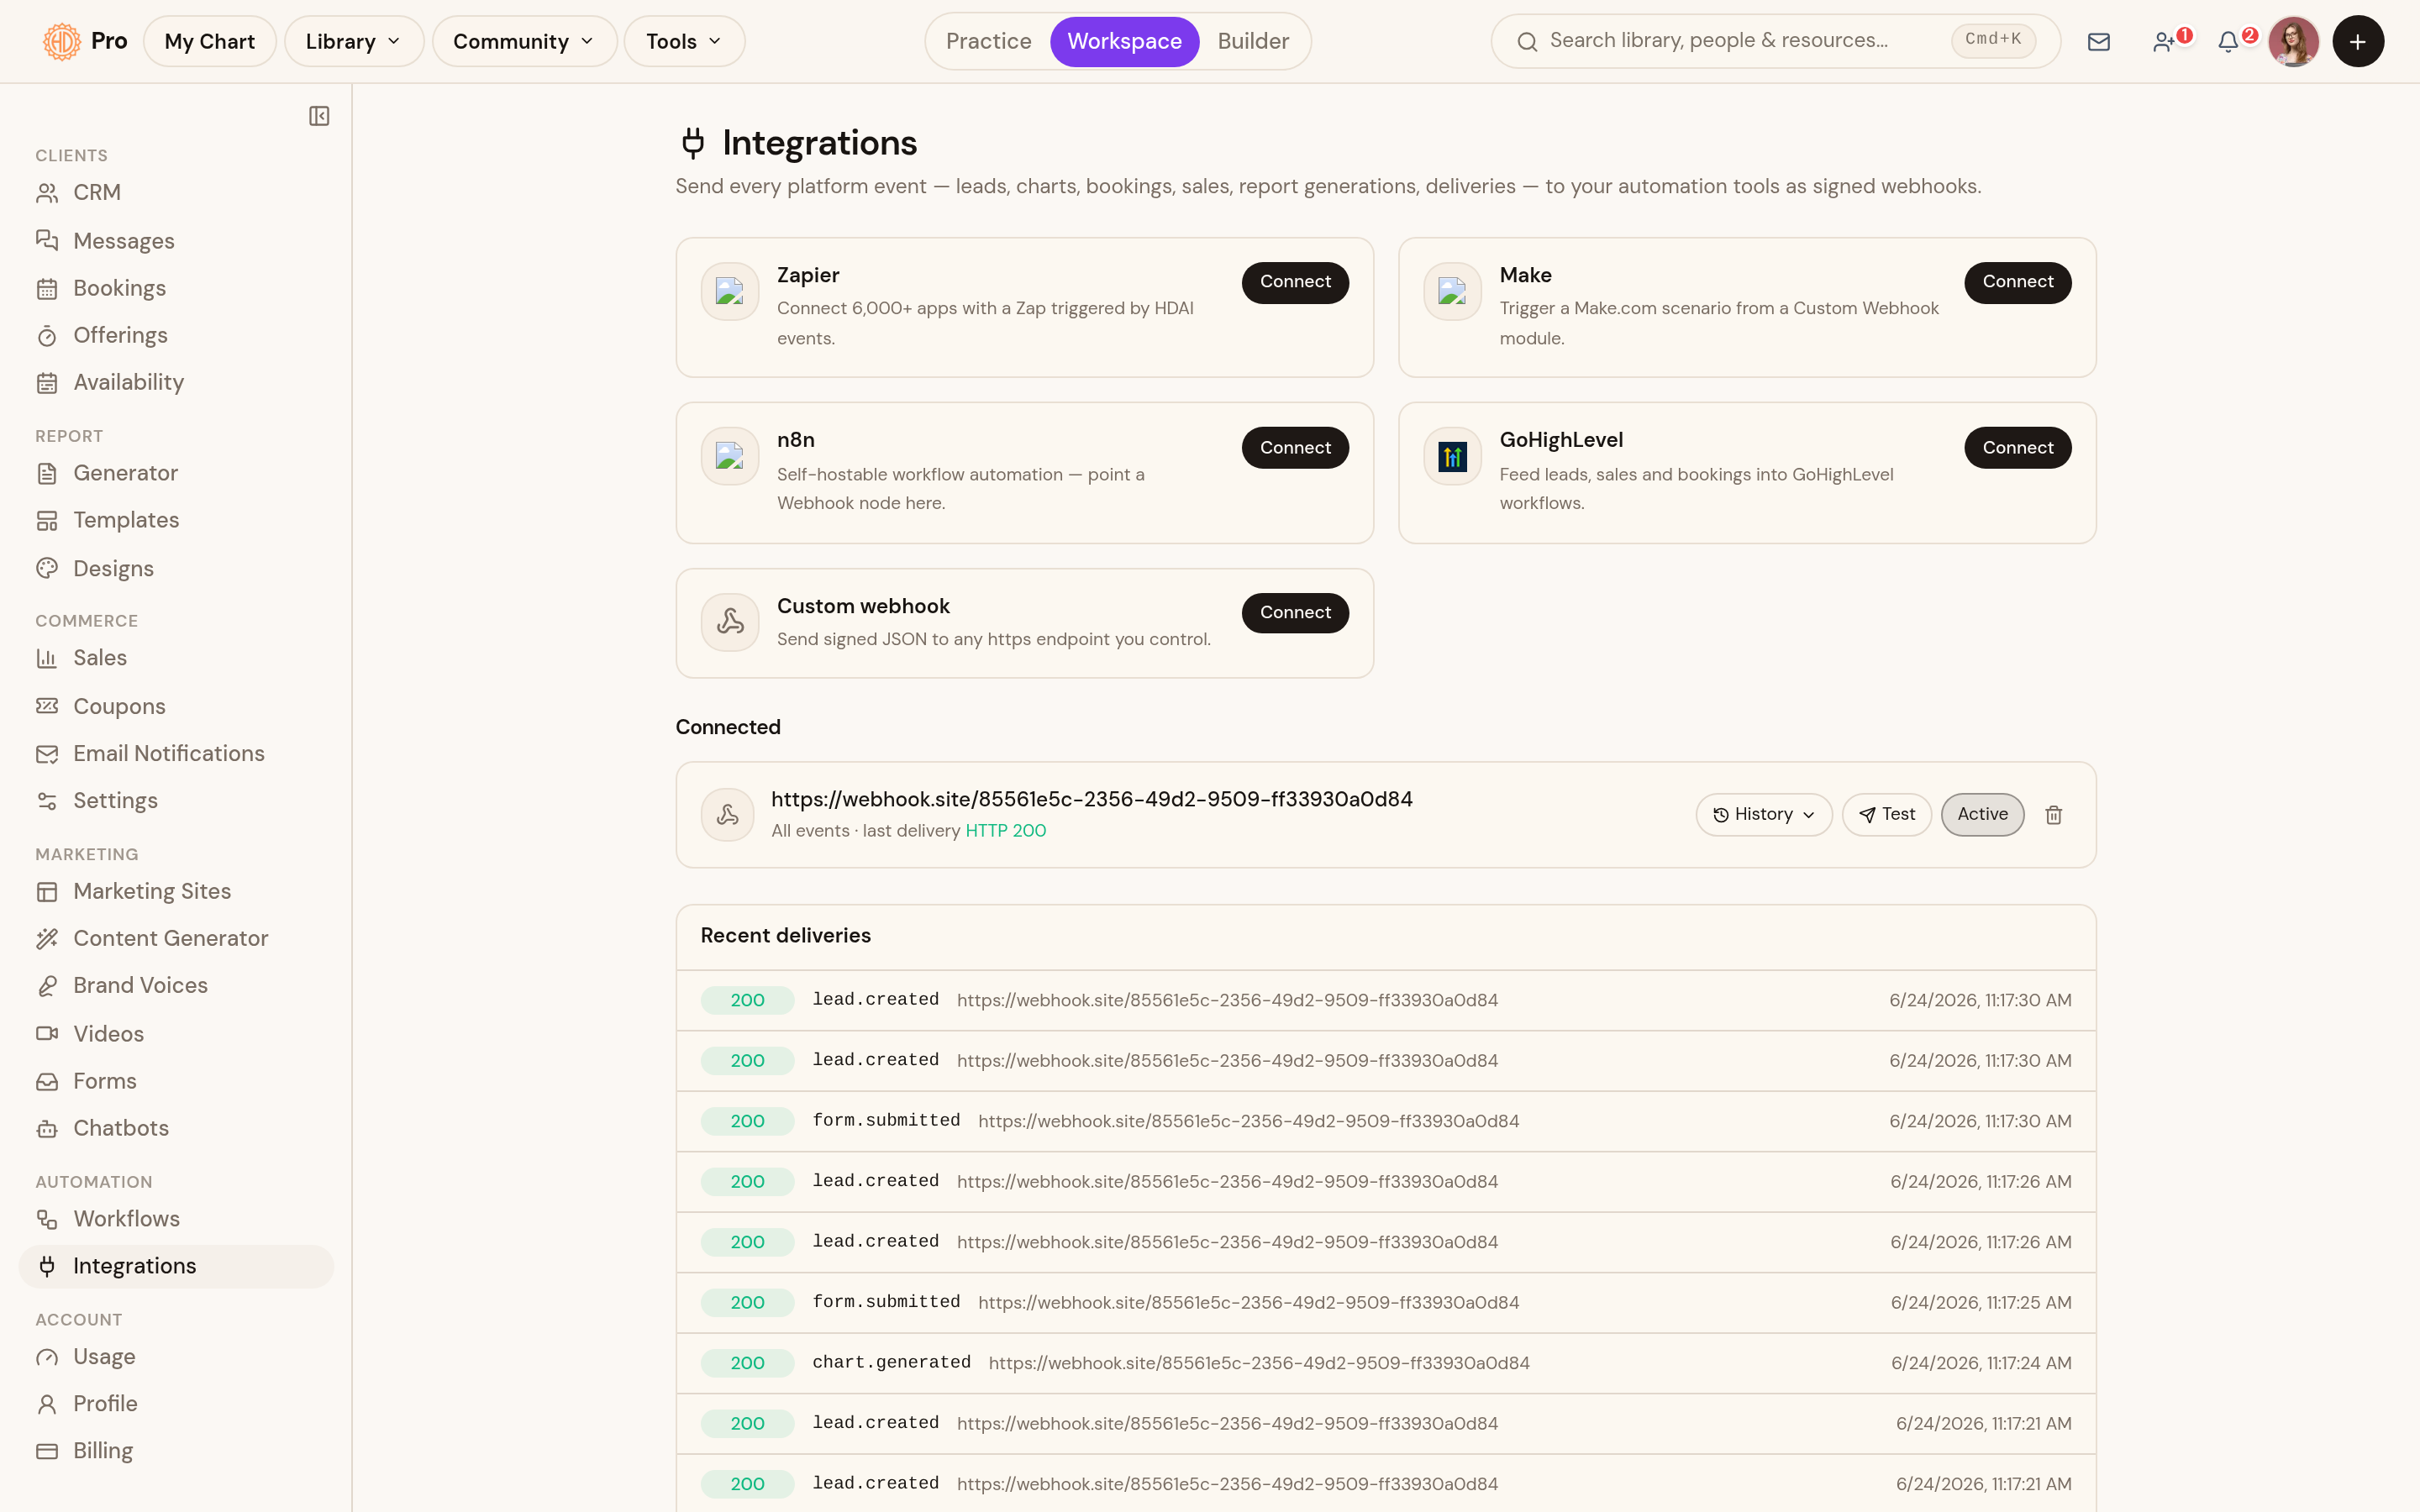The width and height of the screenshot is (2420, 1512).
Task: Open the mail inbox icon
Action: 2098,41
